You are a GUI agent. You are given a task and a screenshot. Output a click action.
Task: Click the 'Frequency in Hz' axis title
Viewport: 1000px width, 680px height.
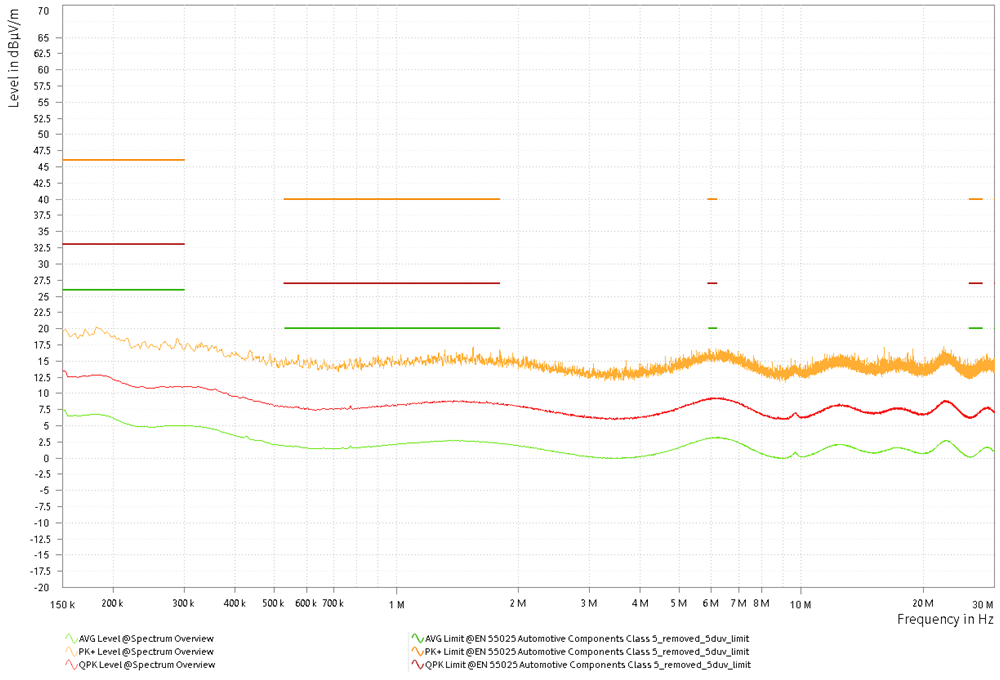coord(944,620)
